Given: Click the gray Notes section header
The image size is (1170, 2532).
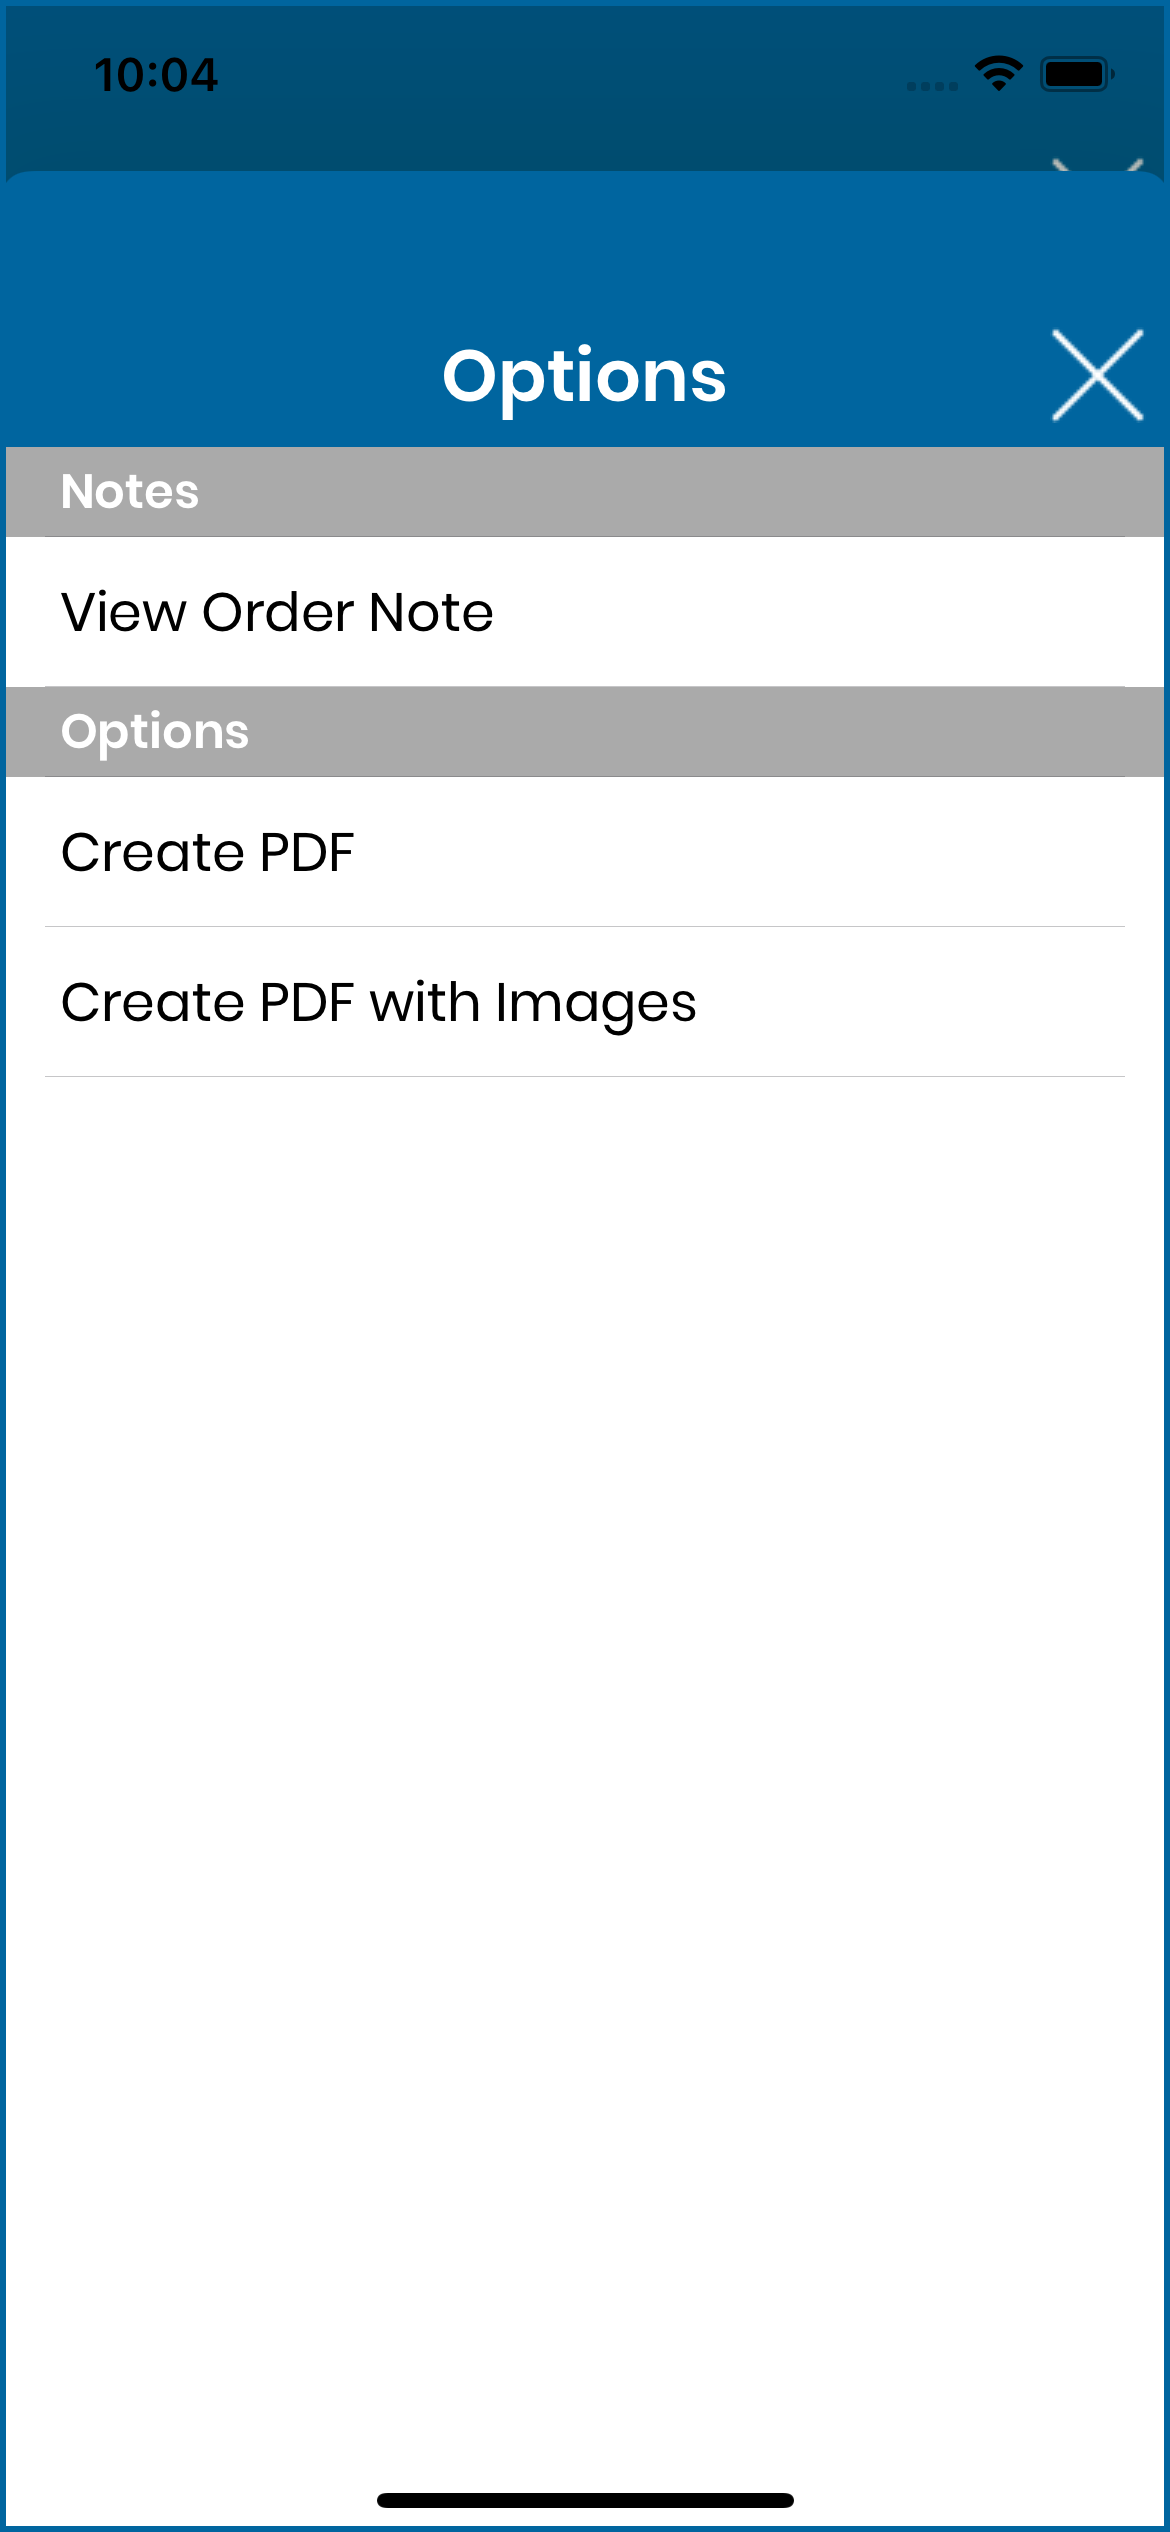Looking at the screenshot, I should 585,492.
